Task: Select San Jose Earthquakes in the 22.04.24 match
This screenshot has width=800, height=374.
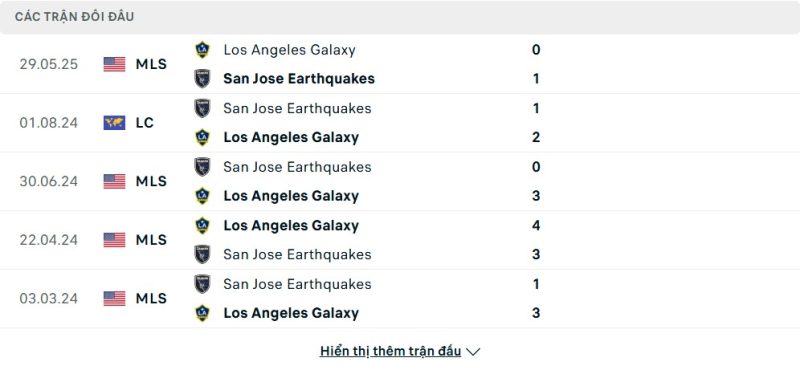Action: click(297, 254)
